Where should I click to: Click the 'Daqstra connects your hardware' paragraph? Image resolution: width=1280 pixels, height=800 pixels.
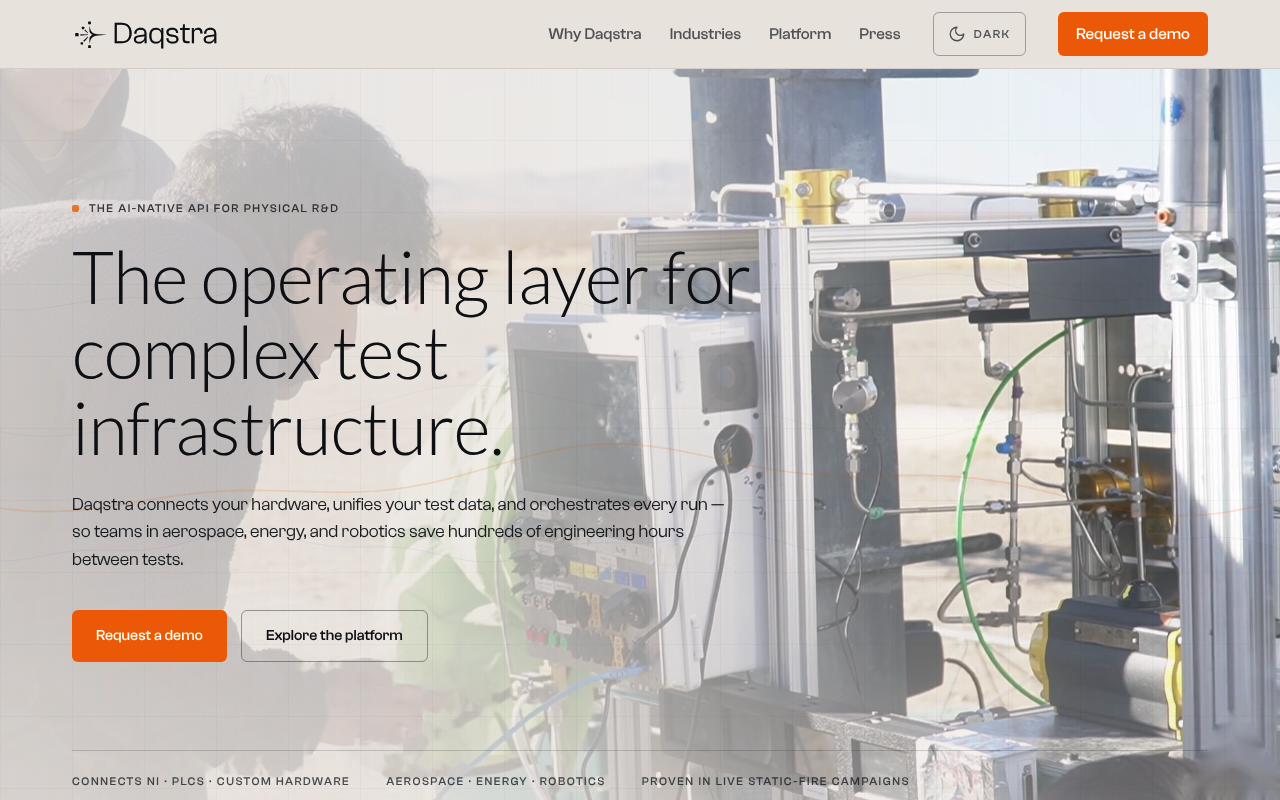[398, 532]
